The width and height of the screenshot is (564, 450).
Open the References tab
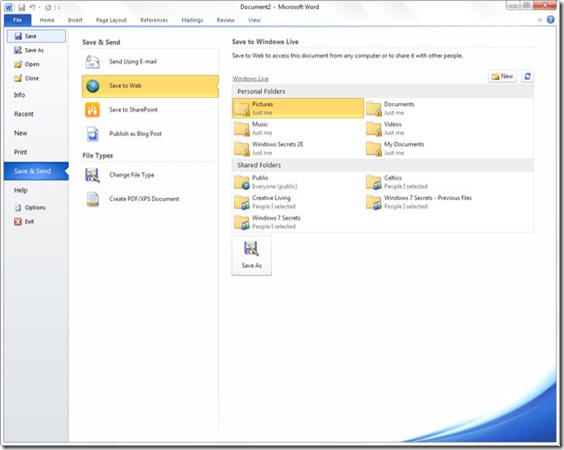[x=154, y=20]
